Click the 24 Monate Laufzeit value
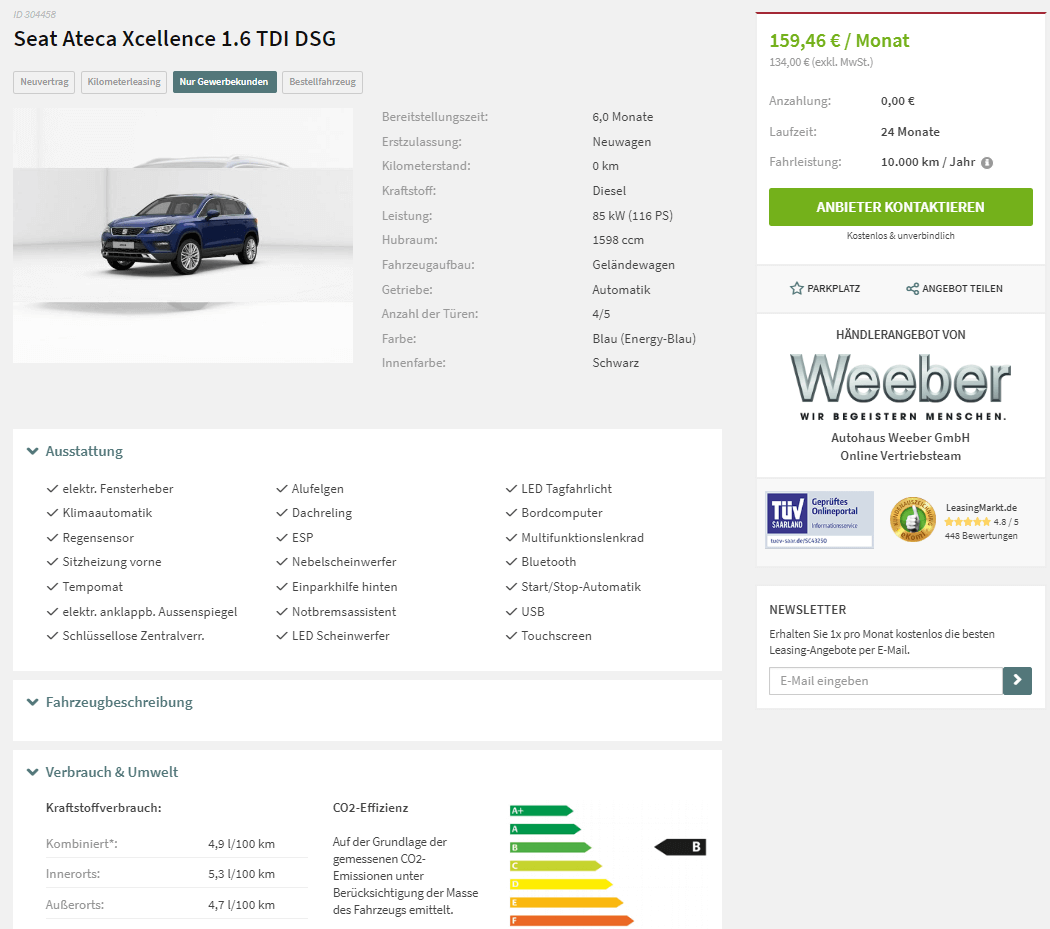The height and width of the screenshot is (929, 1050). (910, 132)
